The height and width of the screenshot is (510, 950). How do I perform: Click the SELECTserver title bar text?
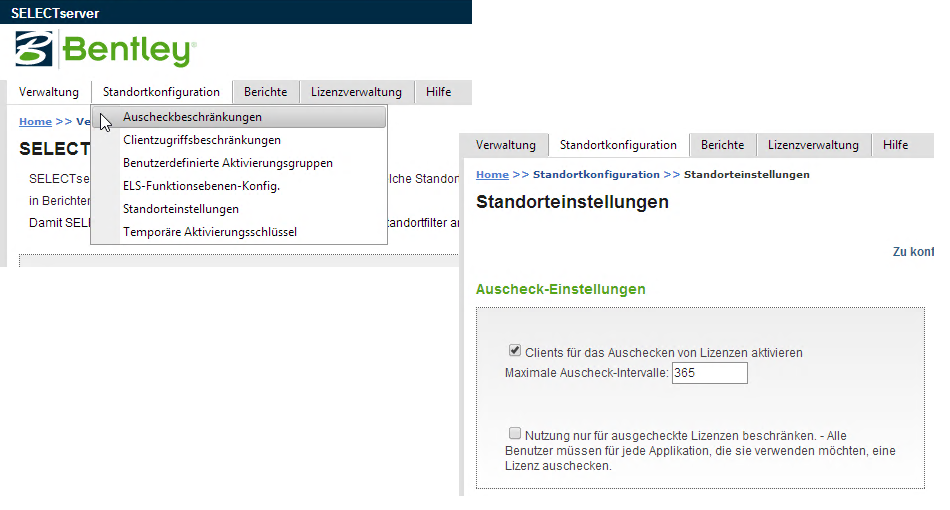(55, 13)
